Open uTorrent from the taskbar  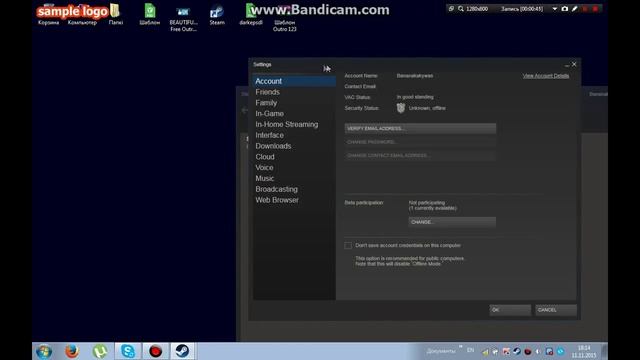(100, 351)
